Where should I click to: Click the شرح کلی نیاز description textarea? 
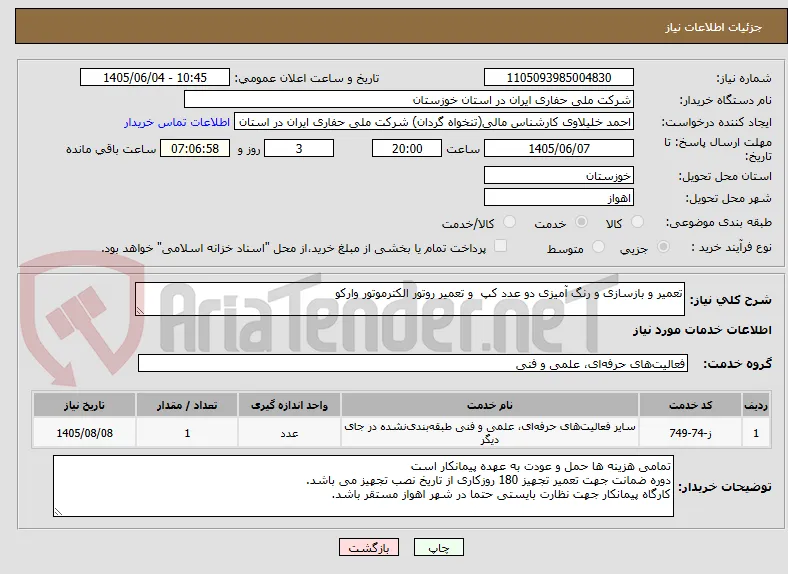pos(410,299)
